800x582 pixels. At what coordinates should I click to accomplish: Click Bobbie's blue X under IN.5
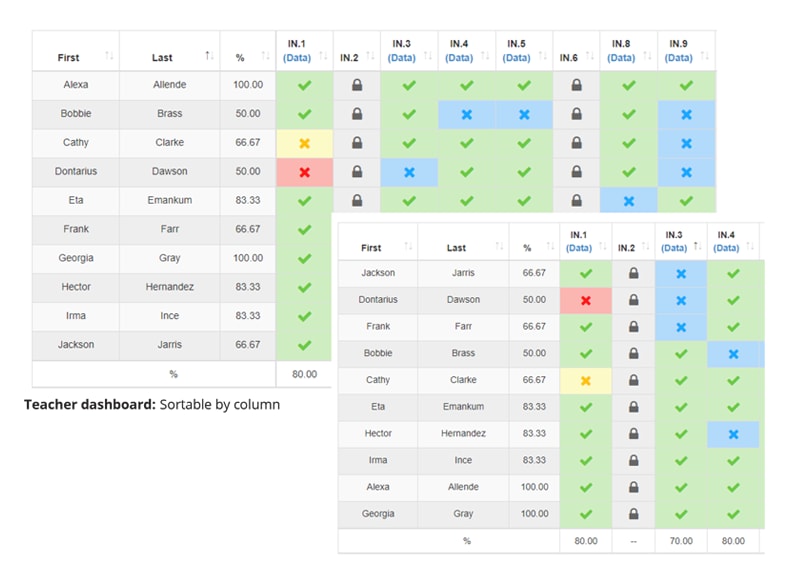click(x=524, y=115)
